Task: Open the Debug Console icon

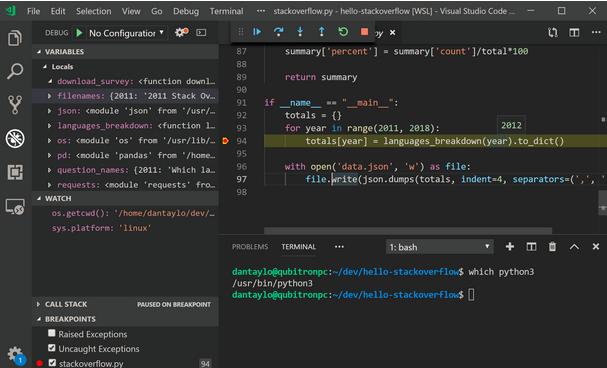Action: pos(201,33)
